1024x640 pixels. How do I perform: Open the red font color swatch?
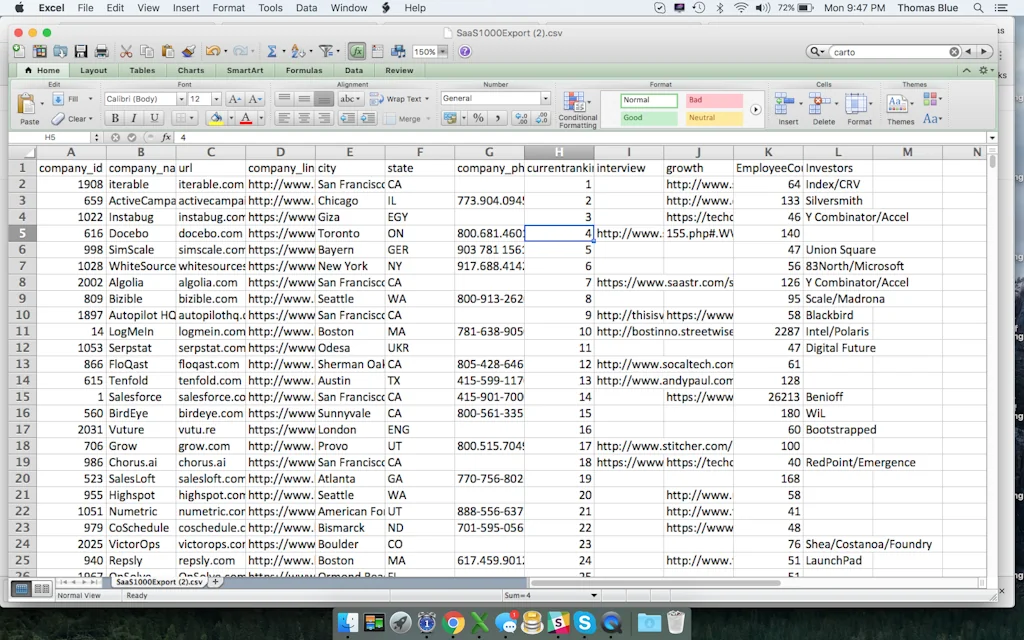(246, 118)
